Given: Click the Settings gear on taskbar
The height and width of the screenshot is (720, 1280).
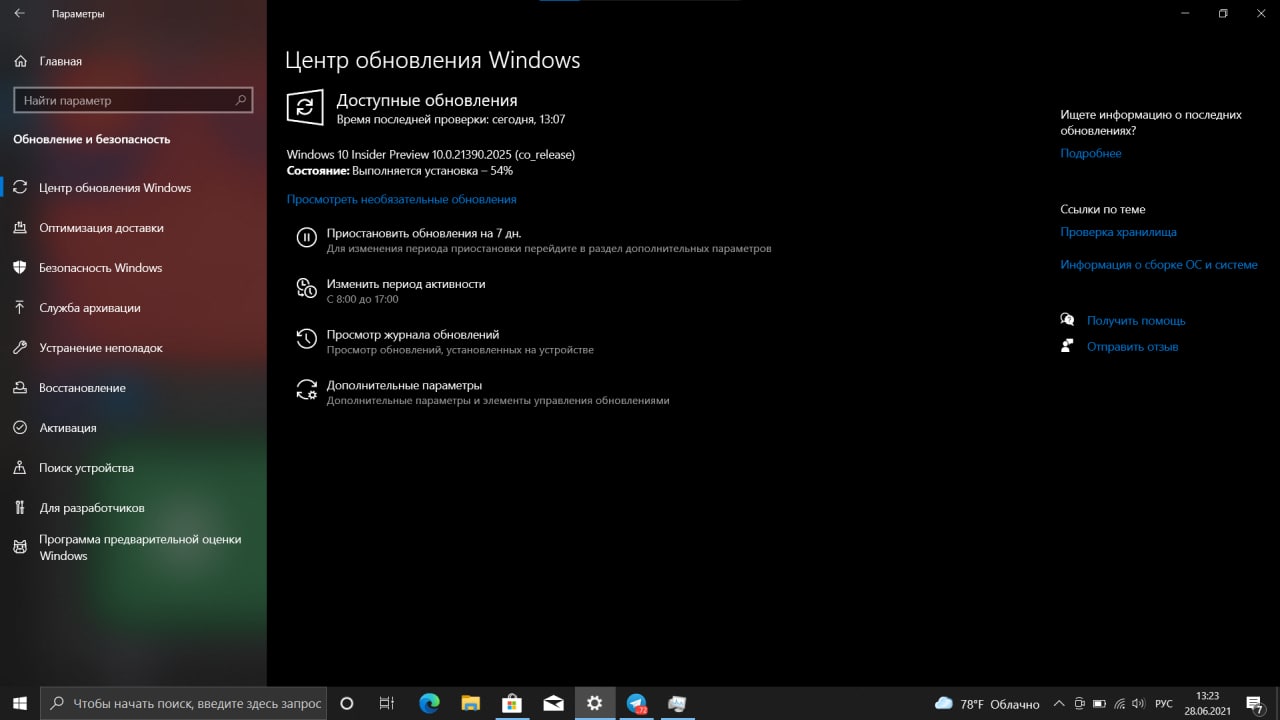Looking at the screenshot, I should (595, 703).
